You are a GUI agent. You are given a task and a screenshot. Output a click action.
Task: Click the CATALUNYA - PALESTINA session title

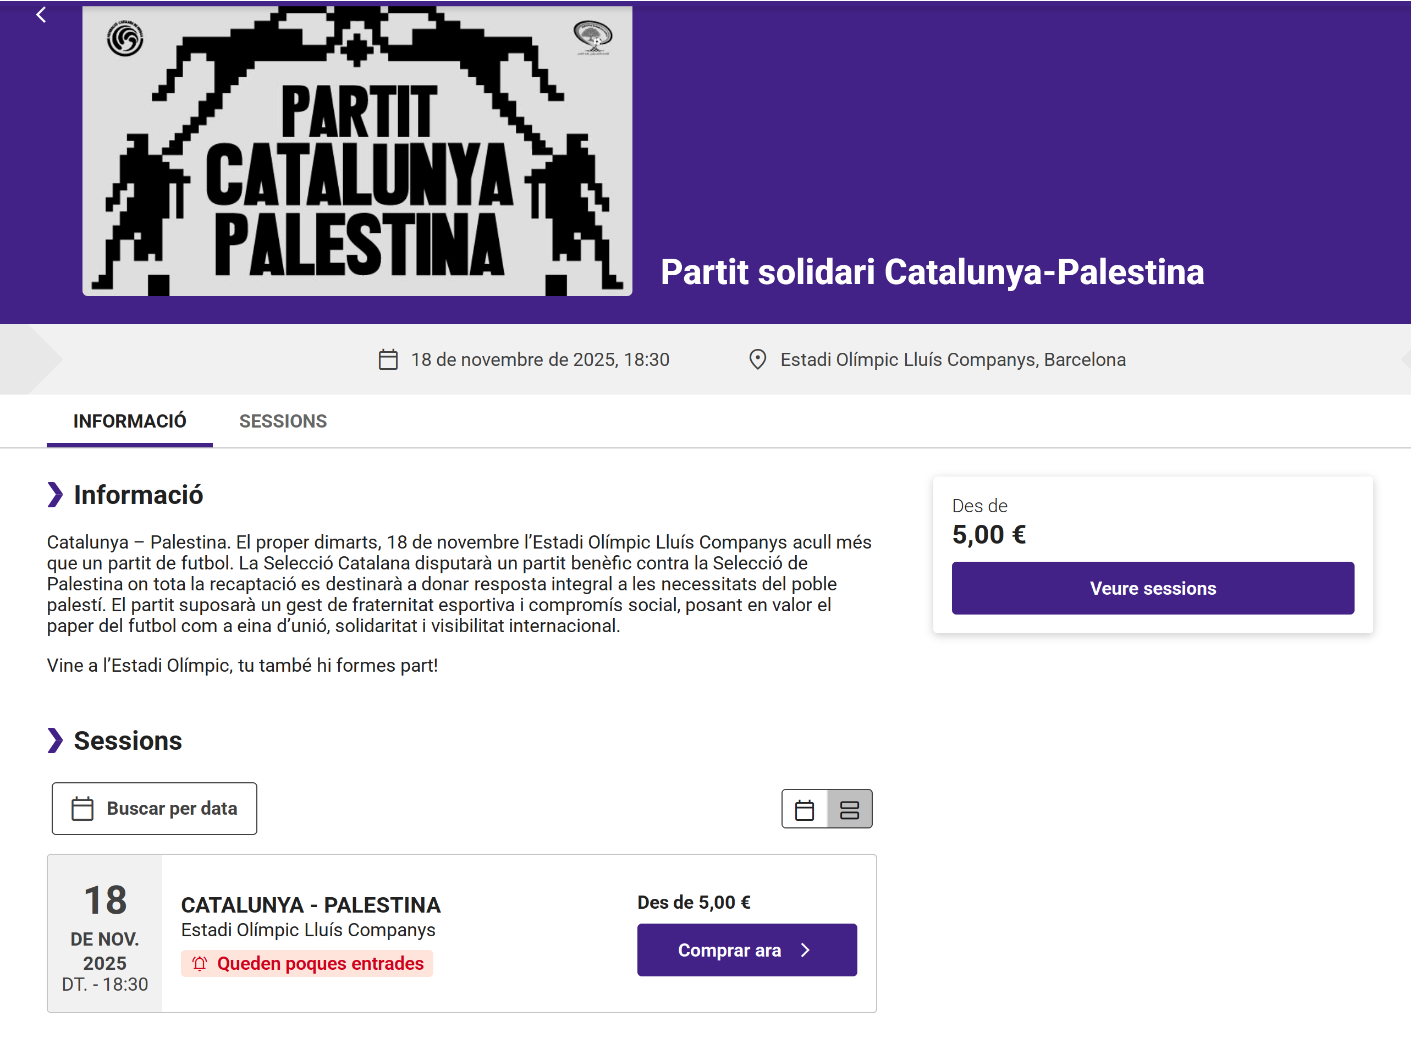311,905
